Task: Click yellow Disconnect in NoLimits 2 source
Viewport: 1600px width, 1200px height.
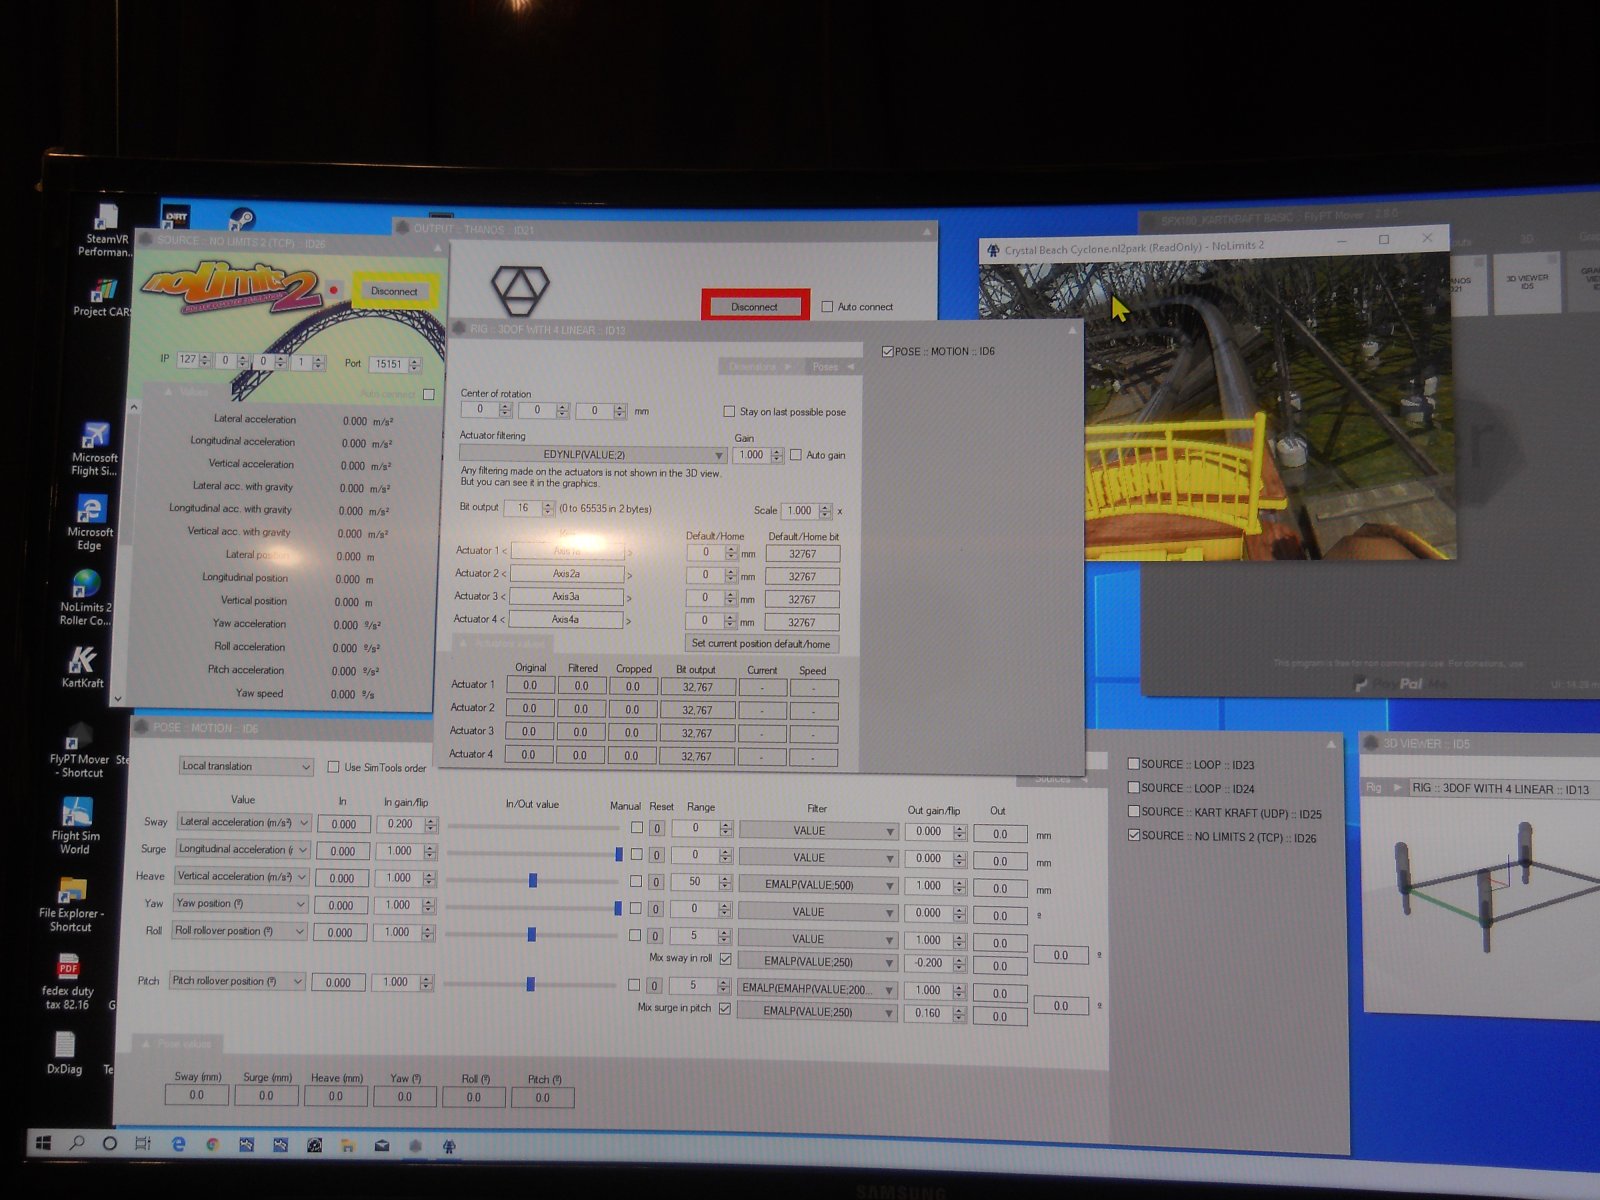Action: (x=394, y=291)
